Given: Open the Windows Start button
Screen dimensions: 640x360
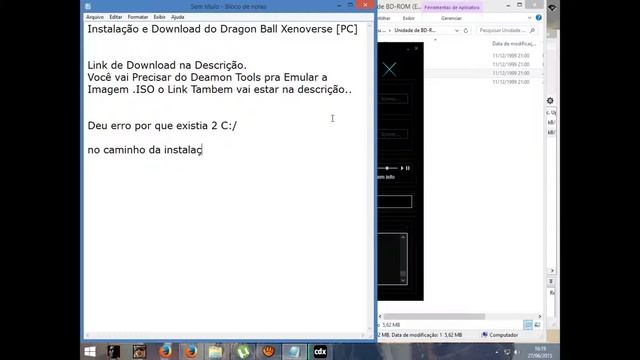Looking at the screenshot, I should point(90,351).
